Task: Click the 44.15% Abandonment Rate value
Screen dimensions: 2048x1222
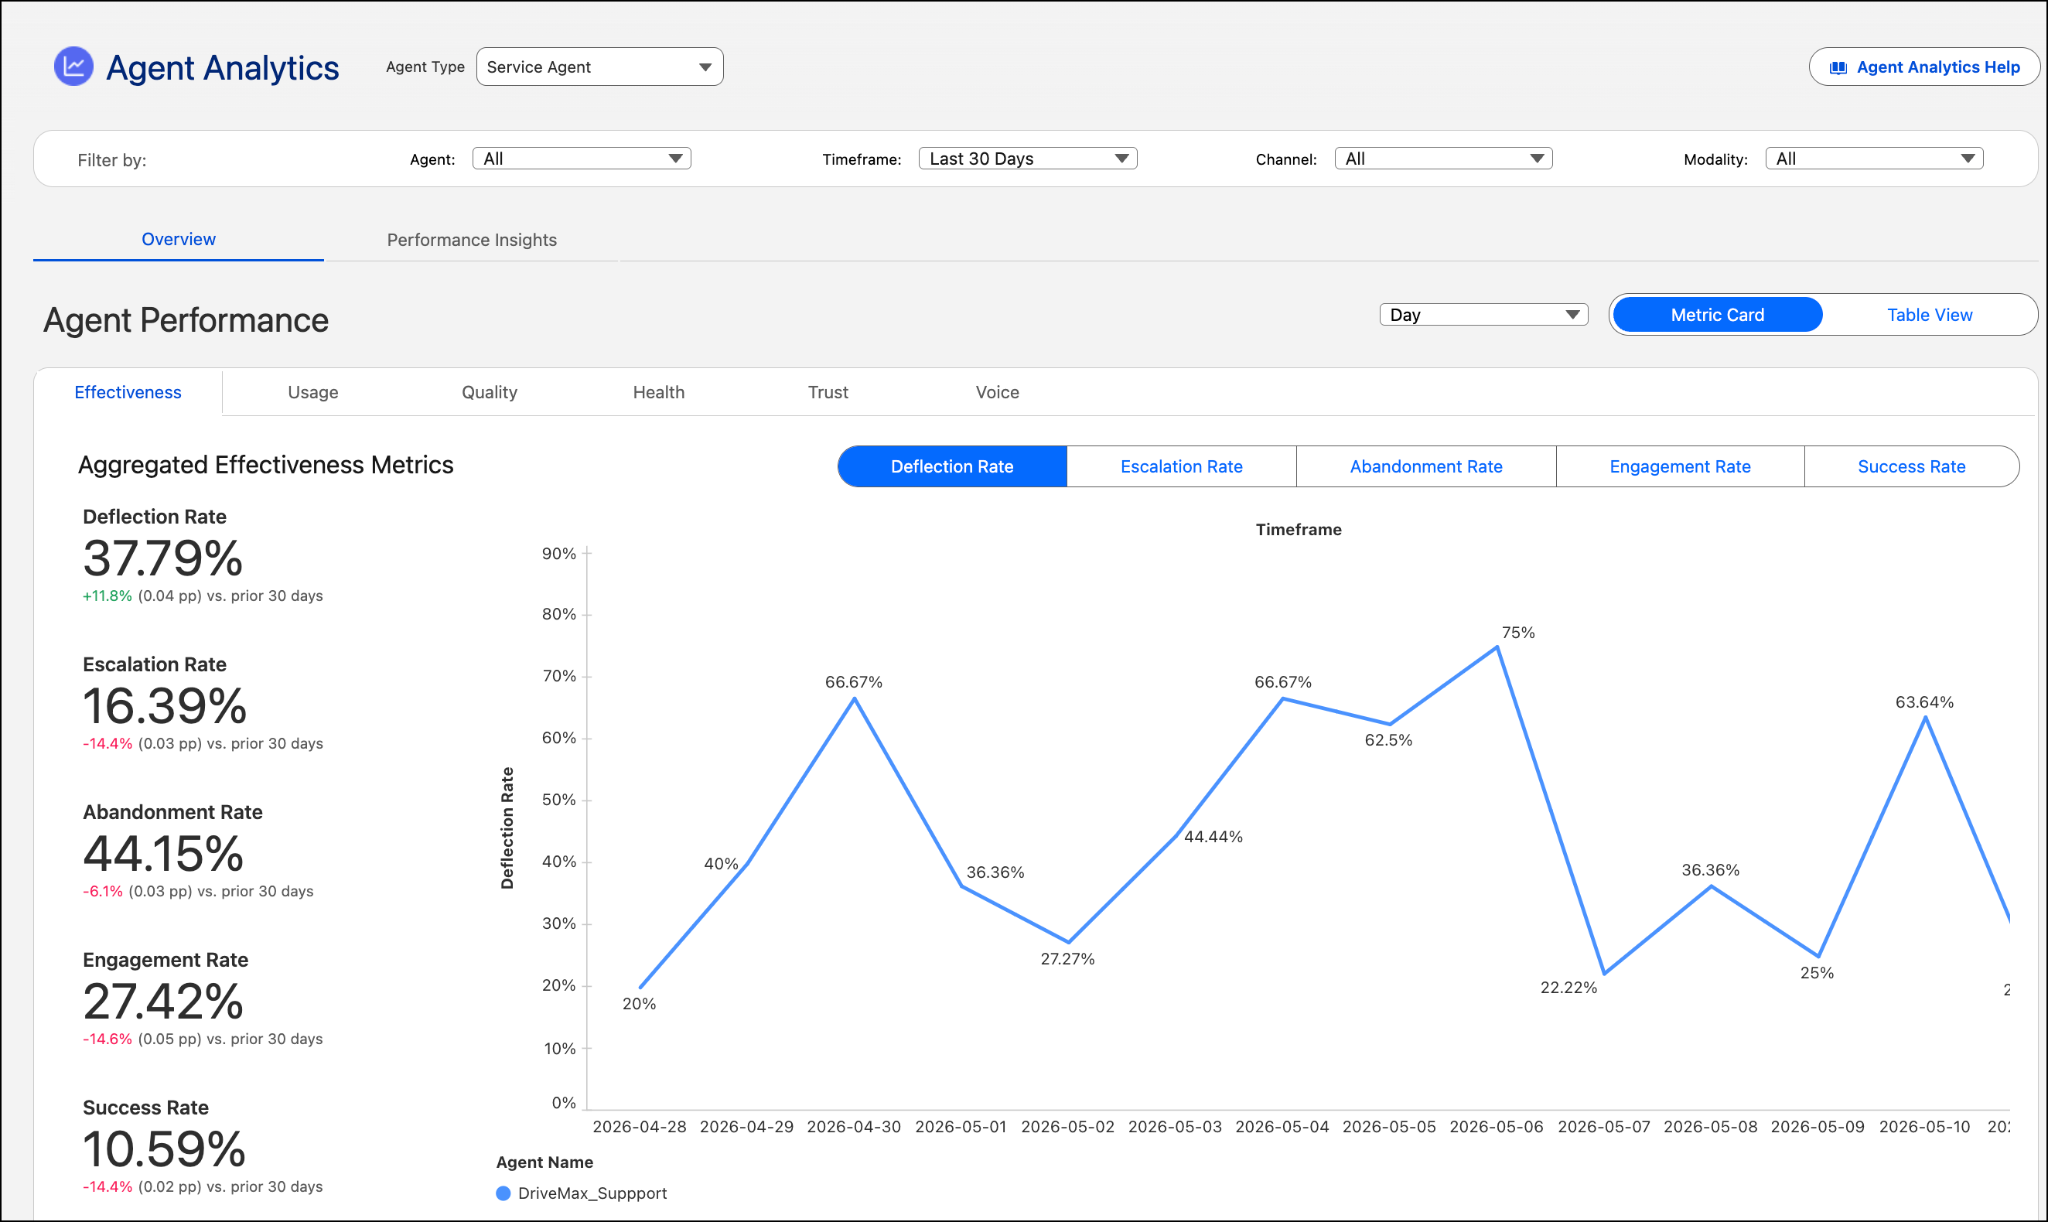Action: [x=163, y=854]
